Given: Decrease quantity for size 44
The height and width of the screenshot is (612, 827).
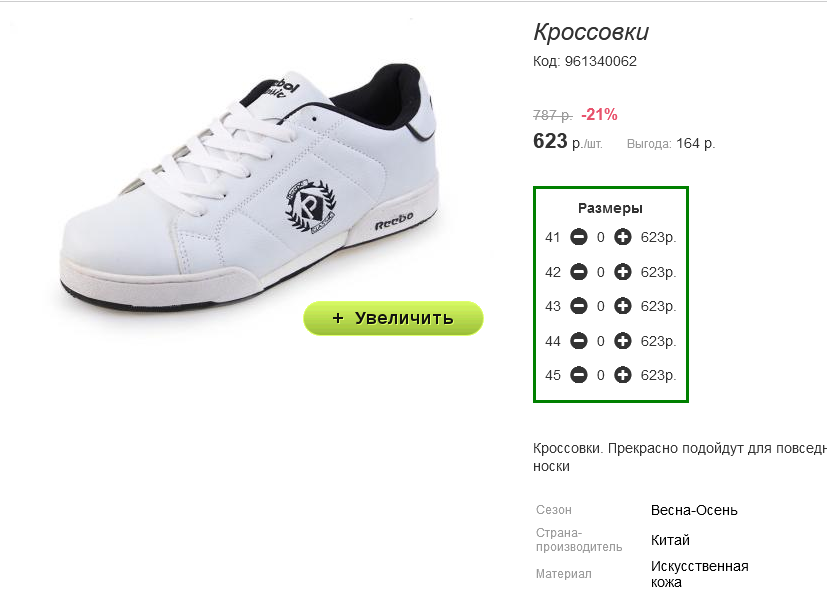Looking at the screenshot, I should [x=579, y=341].
